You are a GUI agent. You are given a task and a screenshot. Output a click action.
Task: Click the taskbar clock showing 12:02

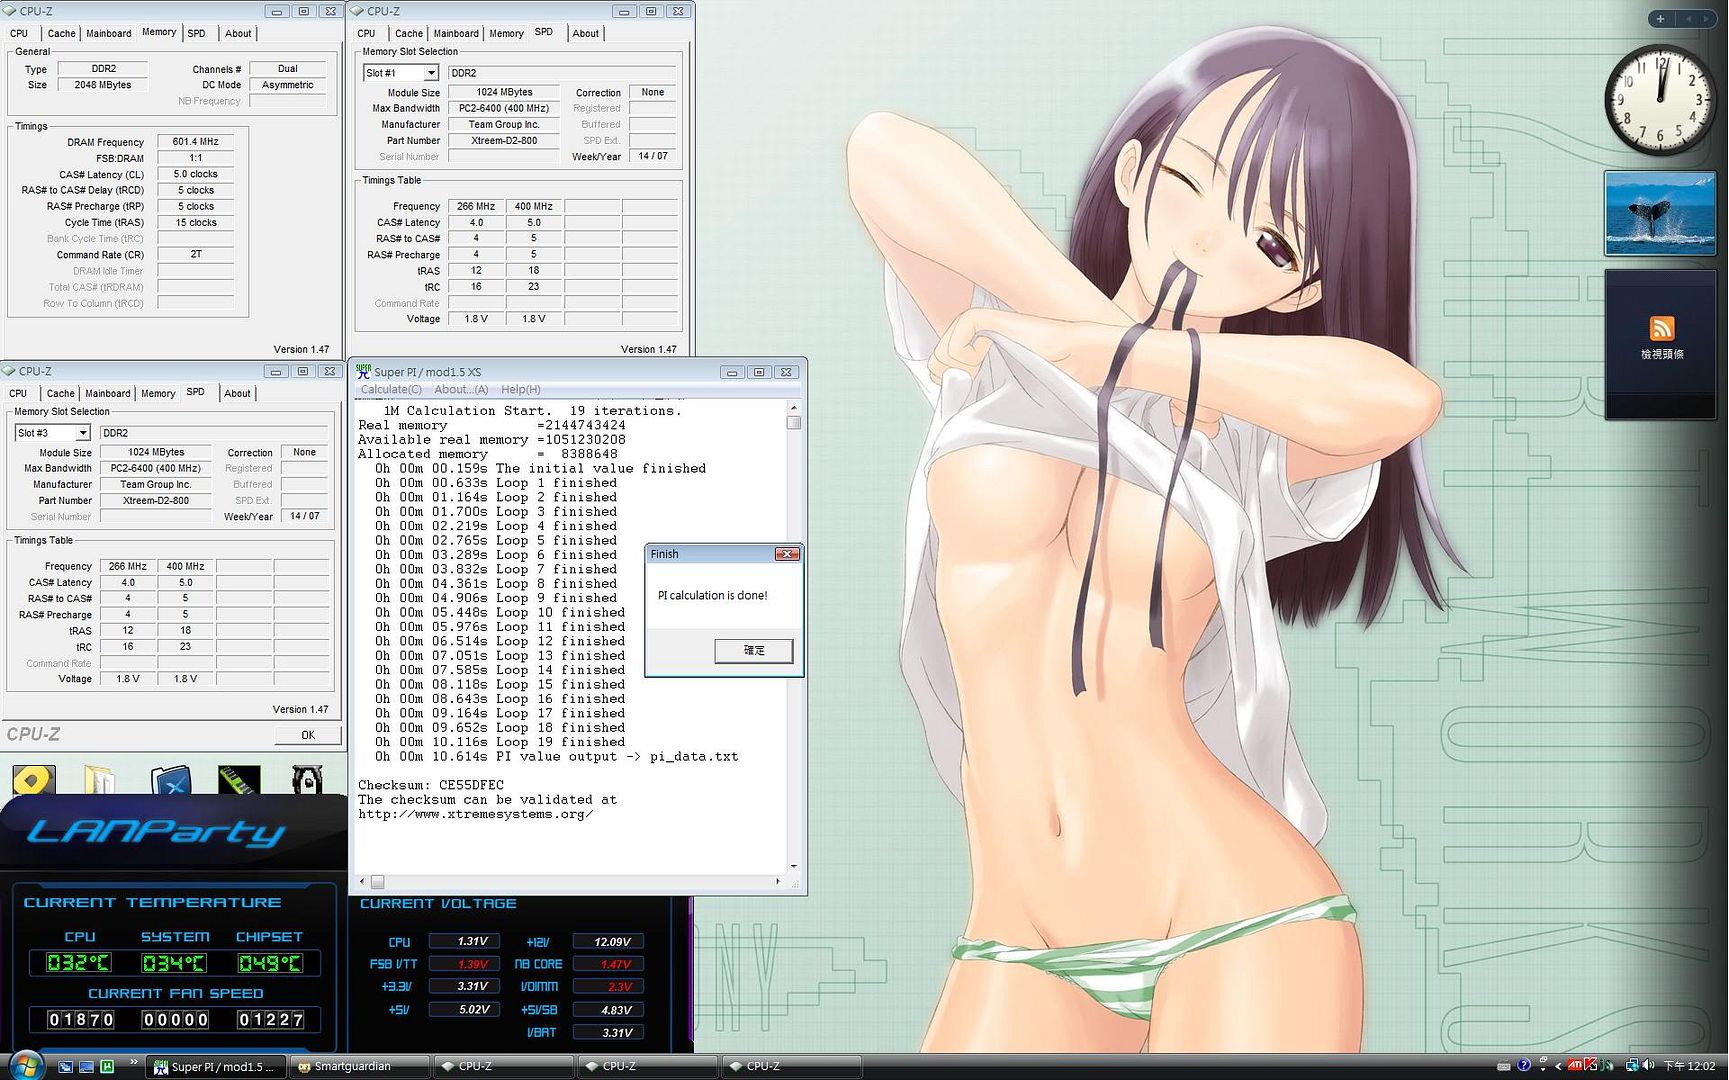click(x=1690, y=1066)
